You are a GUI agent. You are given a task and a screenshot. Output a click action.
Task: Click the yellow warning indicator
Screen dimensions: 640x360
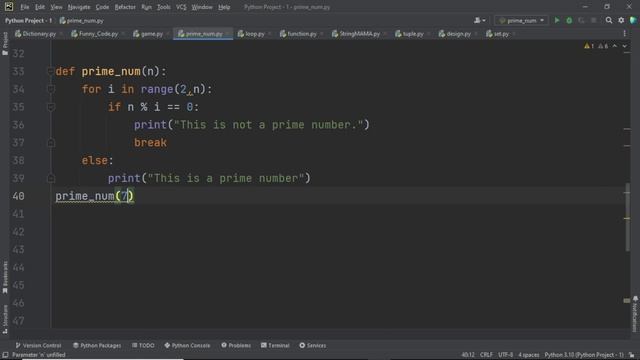tap(589, 46)
